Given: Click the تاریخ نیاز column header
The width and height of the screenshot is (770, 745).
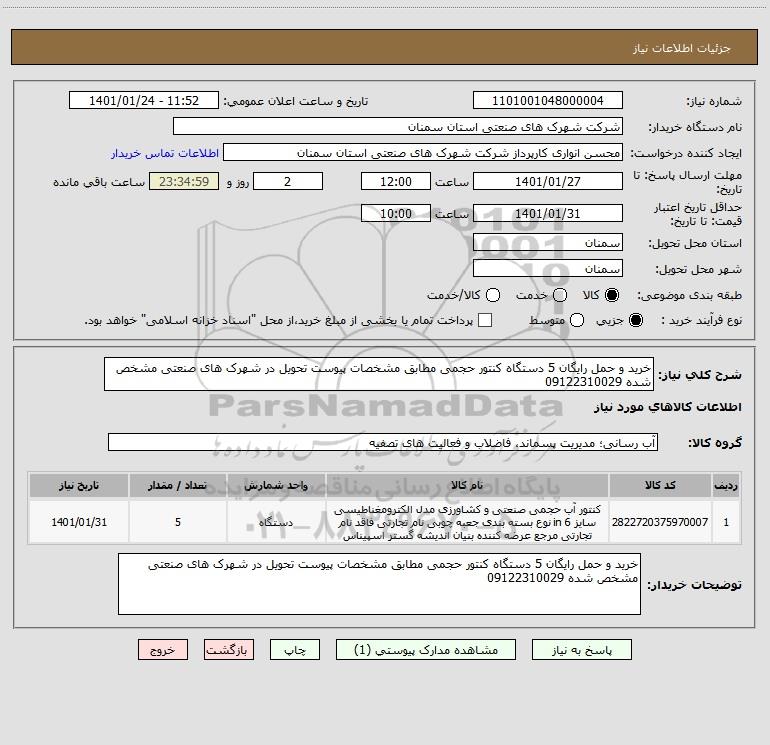Looking at the screenshot, I should 79,485.
